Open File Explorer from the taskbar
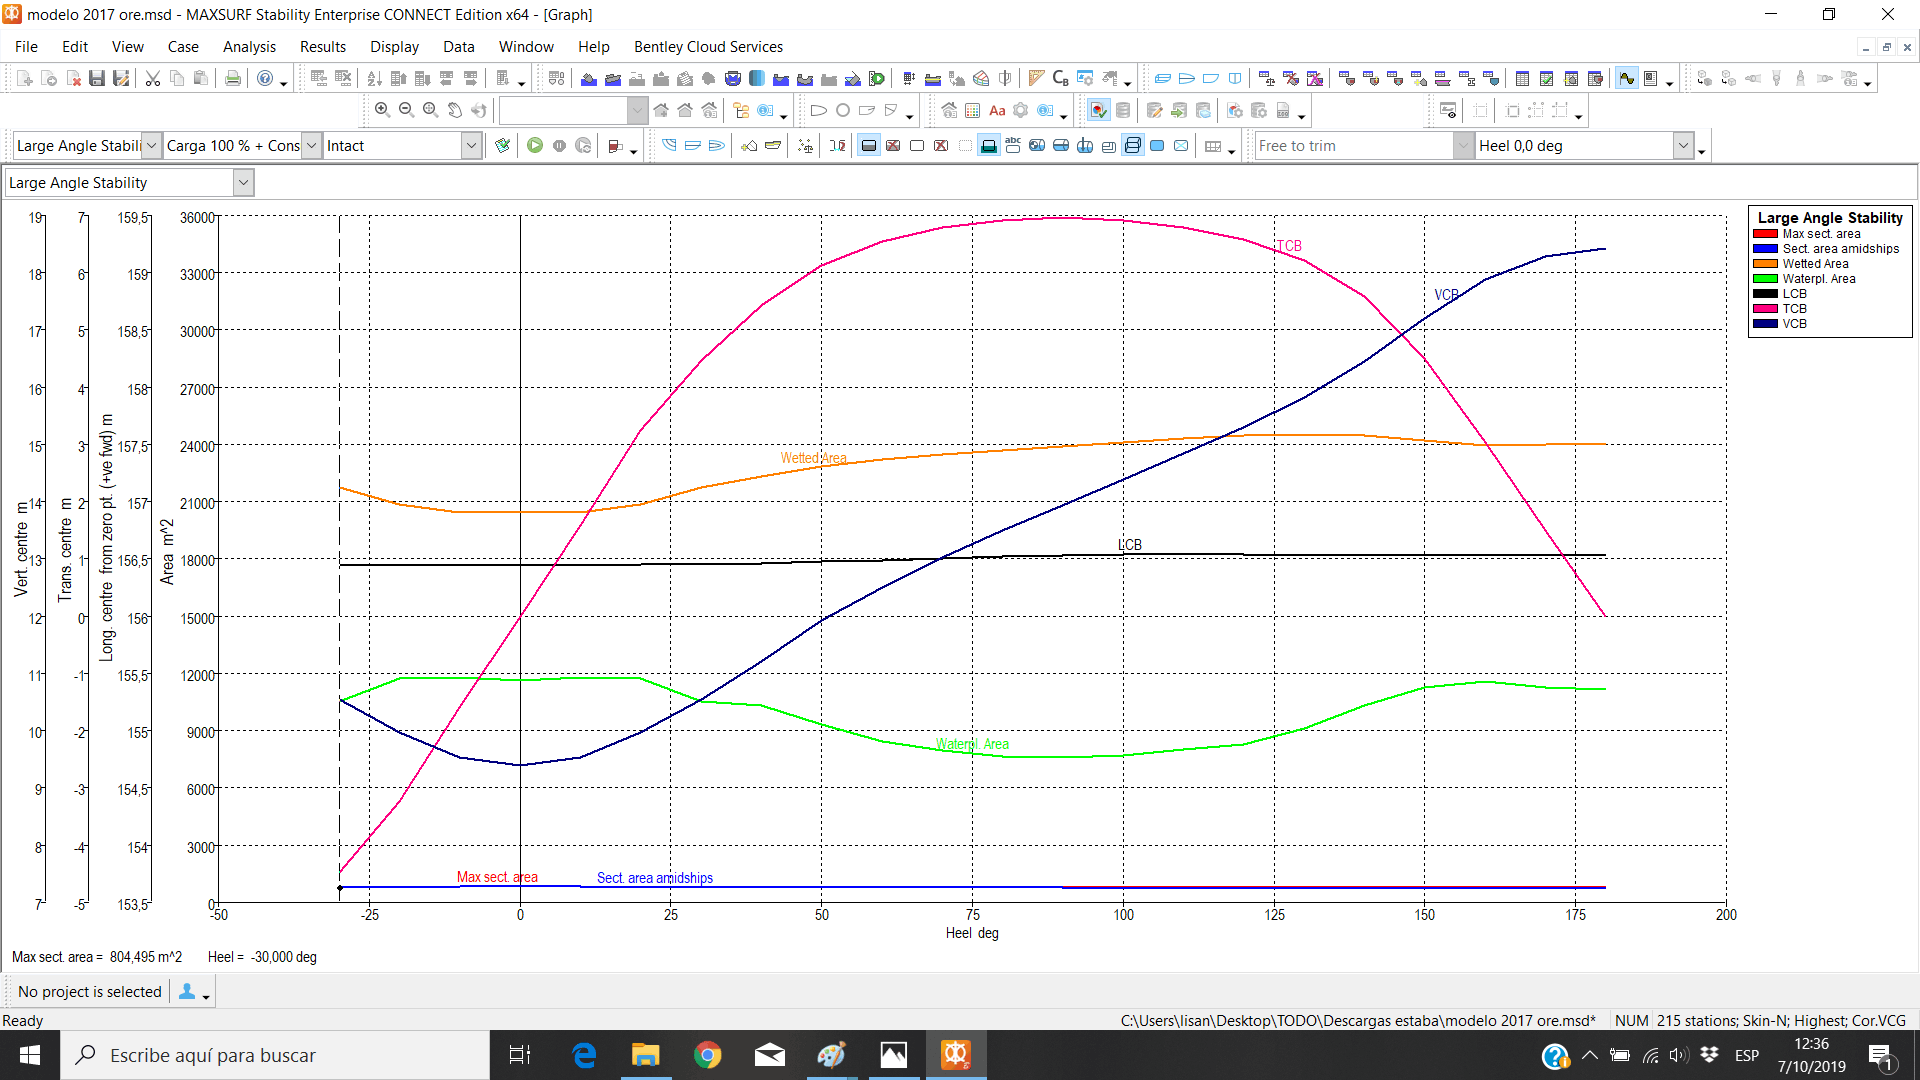This screenshot has width=1920, height=1080. click(646, 1055)
